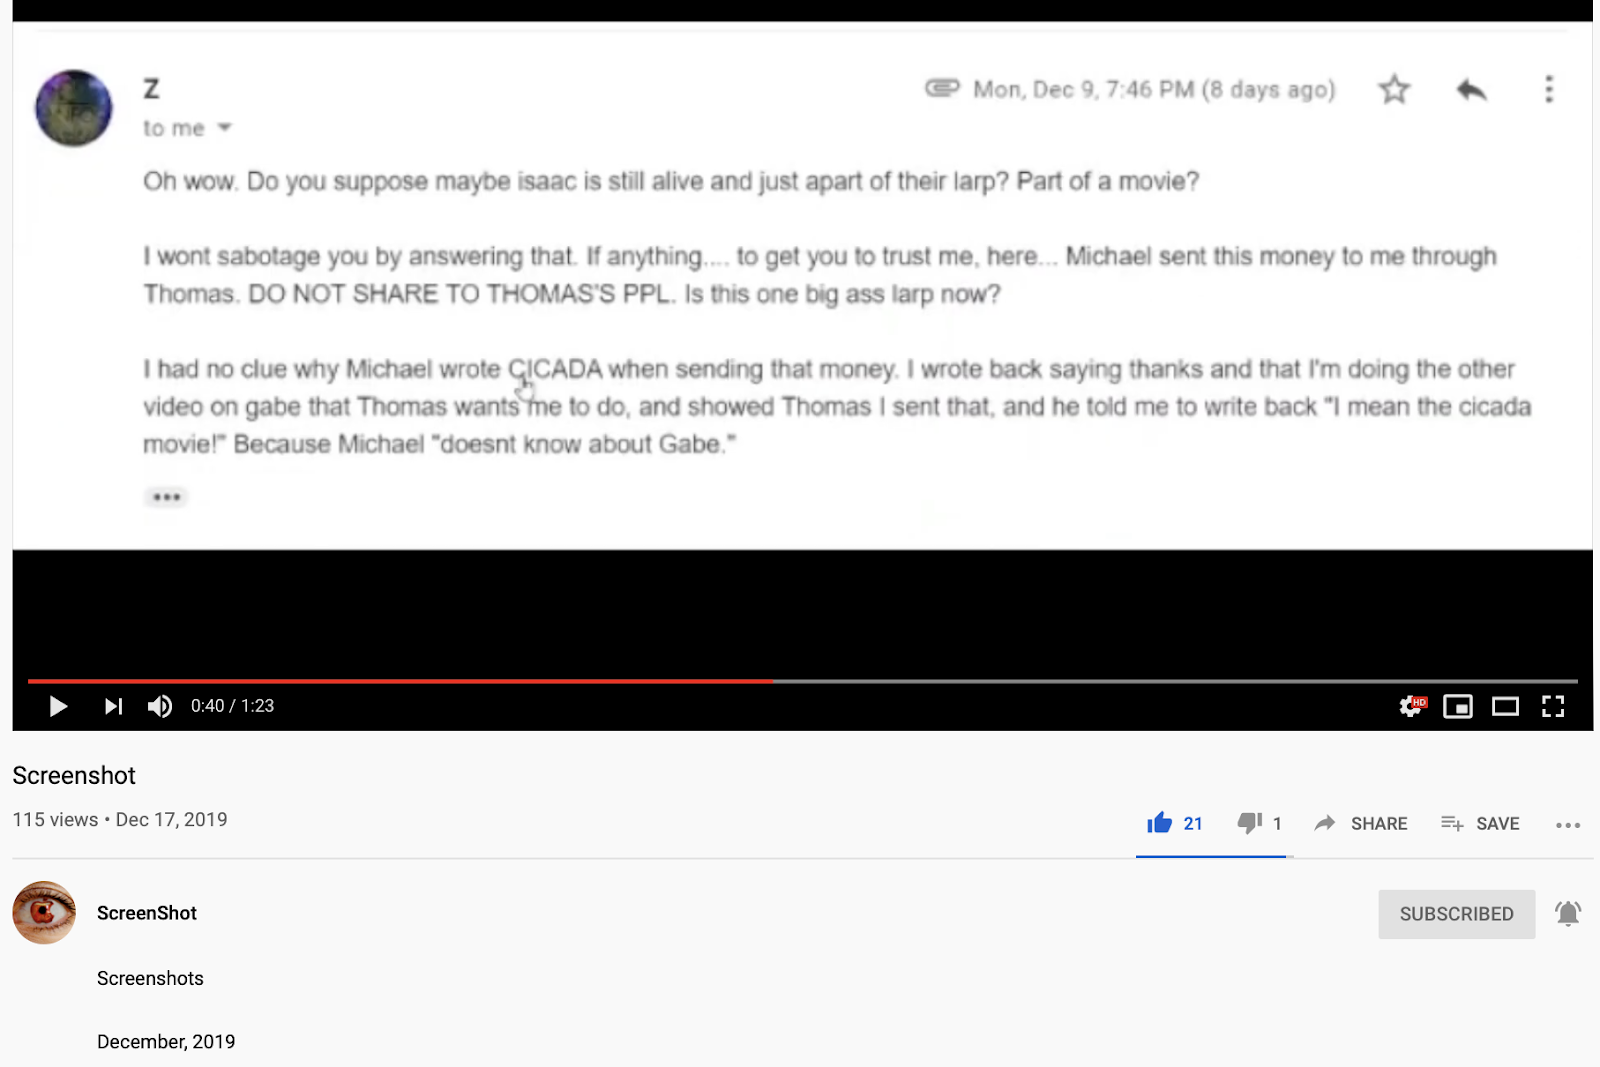1600x1067 pixels.
Task: Toggle notification bell for ScreenShot channel
Action: coord(1568,913)
